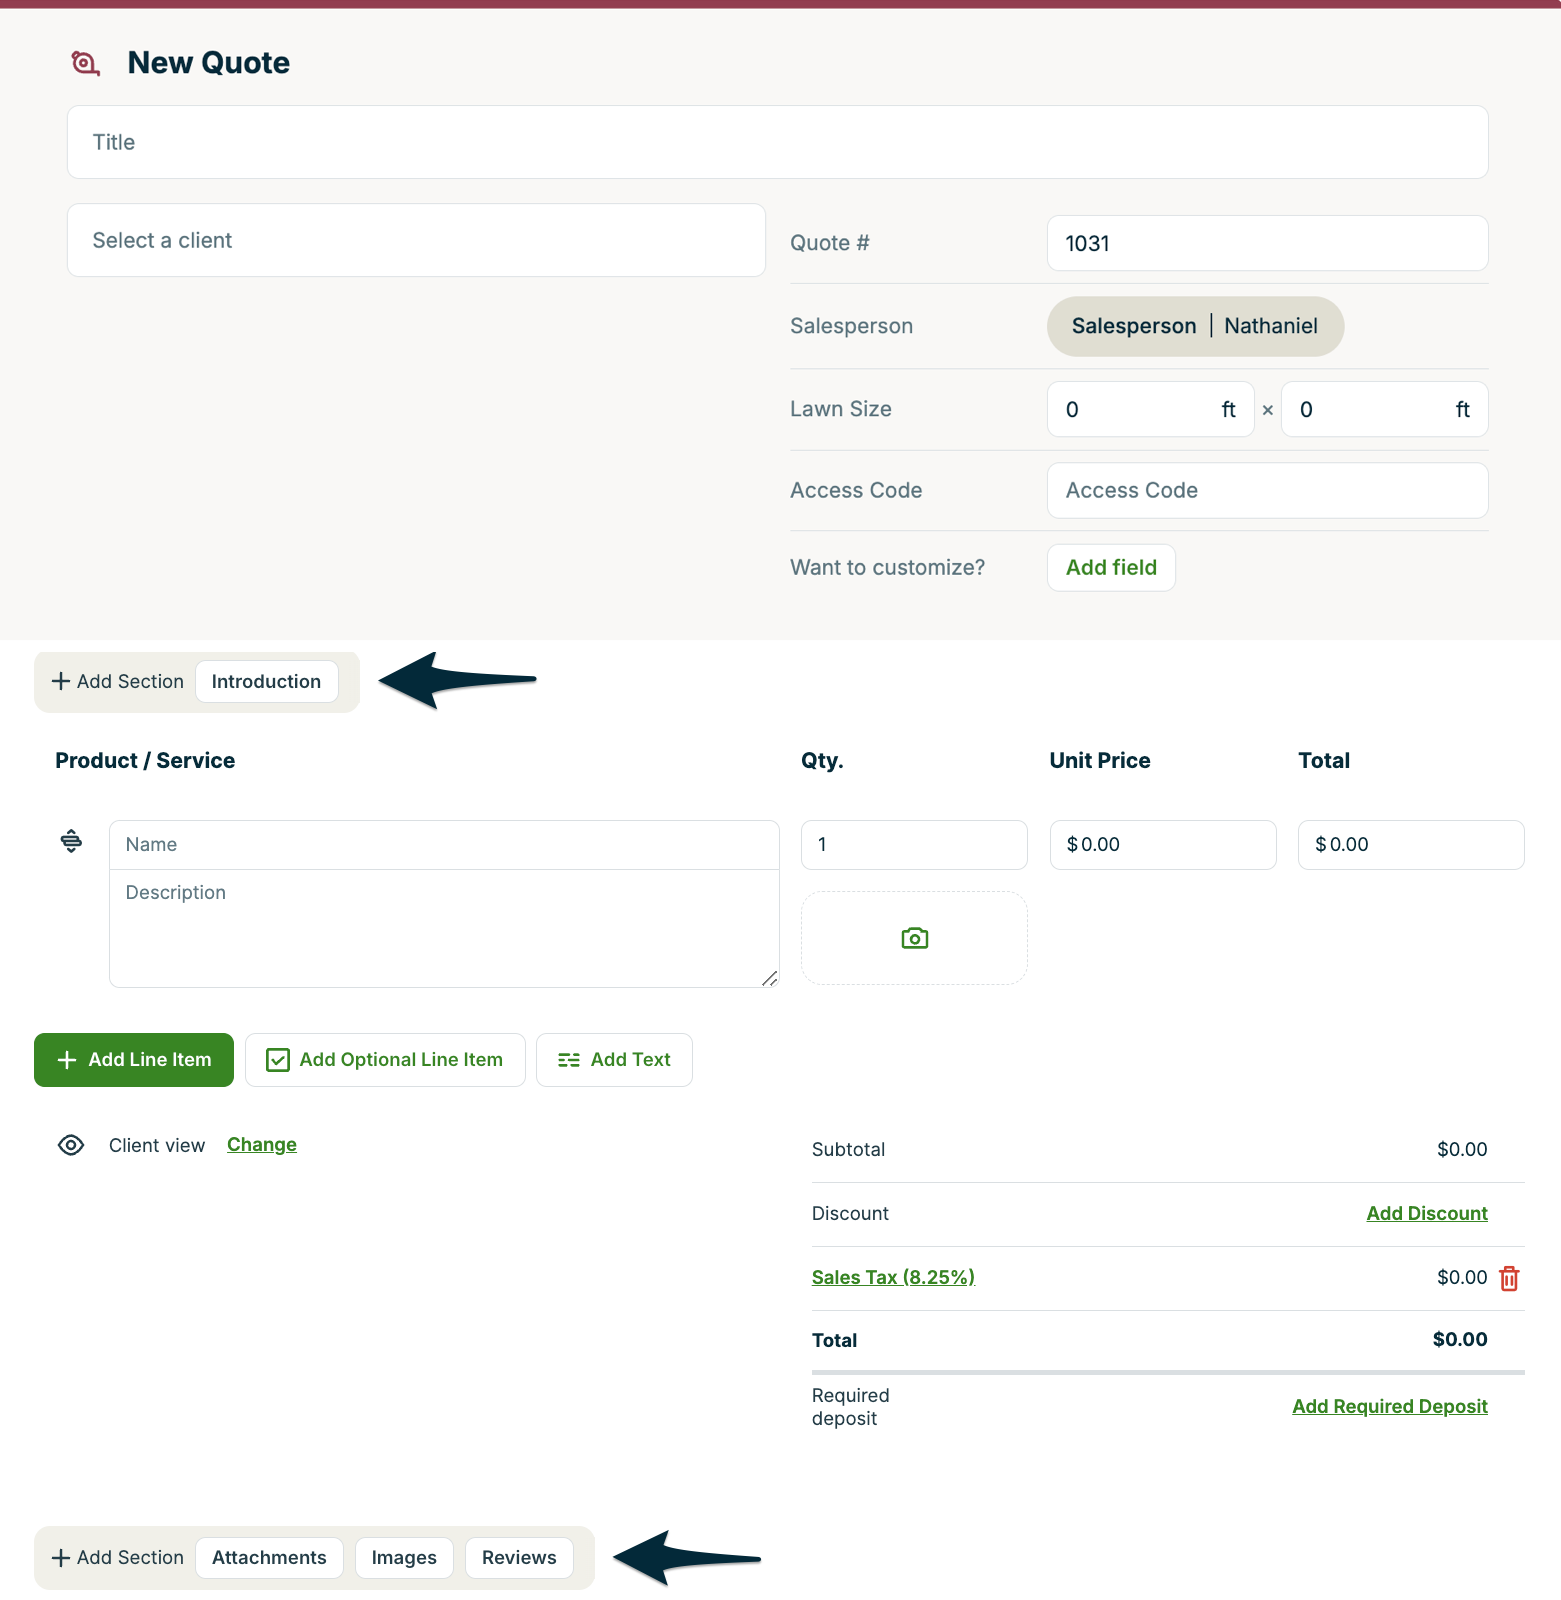Open the Sales Tax (8.25%) link
This screenshot has height=1600, width=1561.
click(x=893, y=1277)
